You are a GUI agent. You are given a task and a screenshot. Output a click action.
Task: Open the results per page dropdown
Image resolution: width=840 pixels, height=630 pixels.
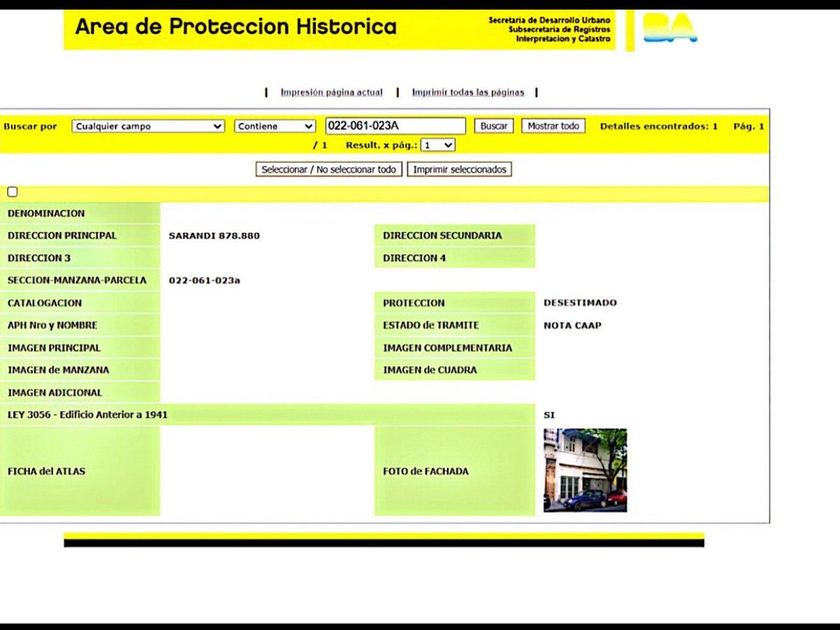click(438, 145)
